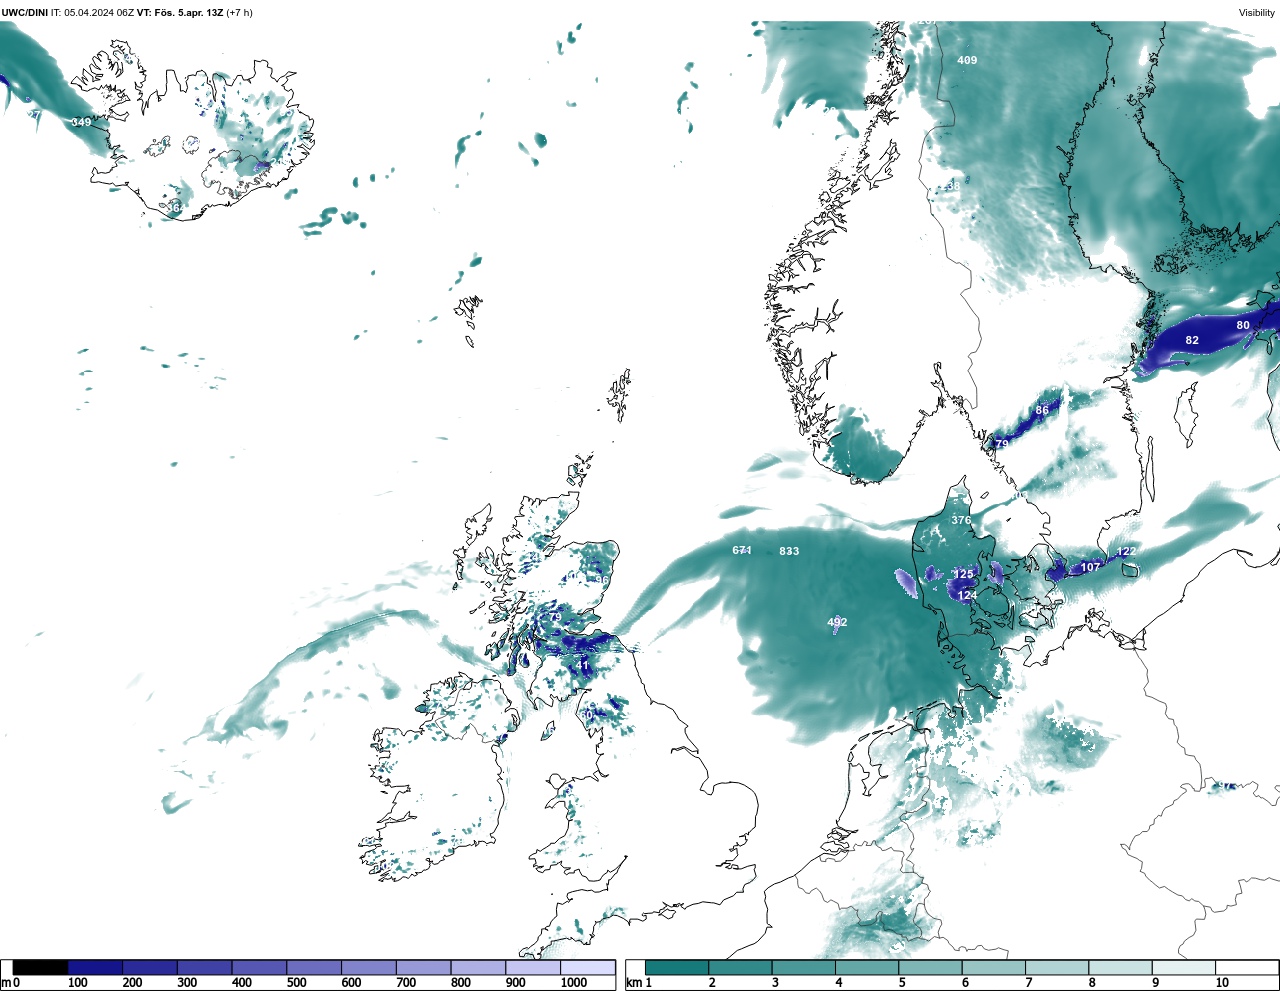Click the '(+7 h)' forecast offset text
The image size is (1280, 991).
coord(240,13)
